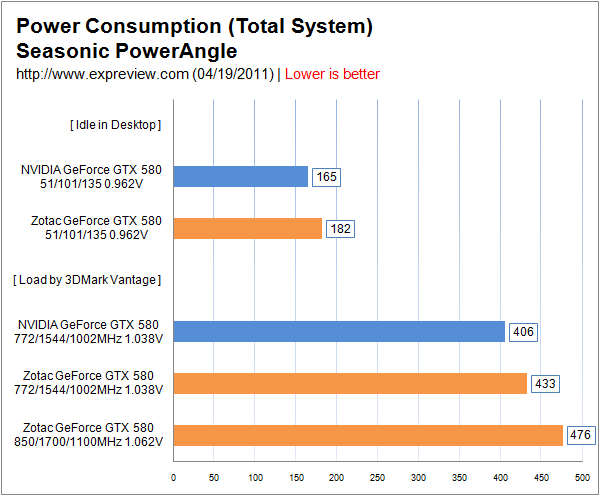Viewport: 600px width, 496px height.
Task: Select the 406 value label
Action: (x=523, y=332)
